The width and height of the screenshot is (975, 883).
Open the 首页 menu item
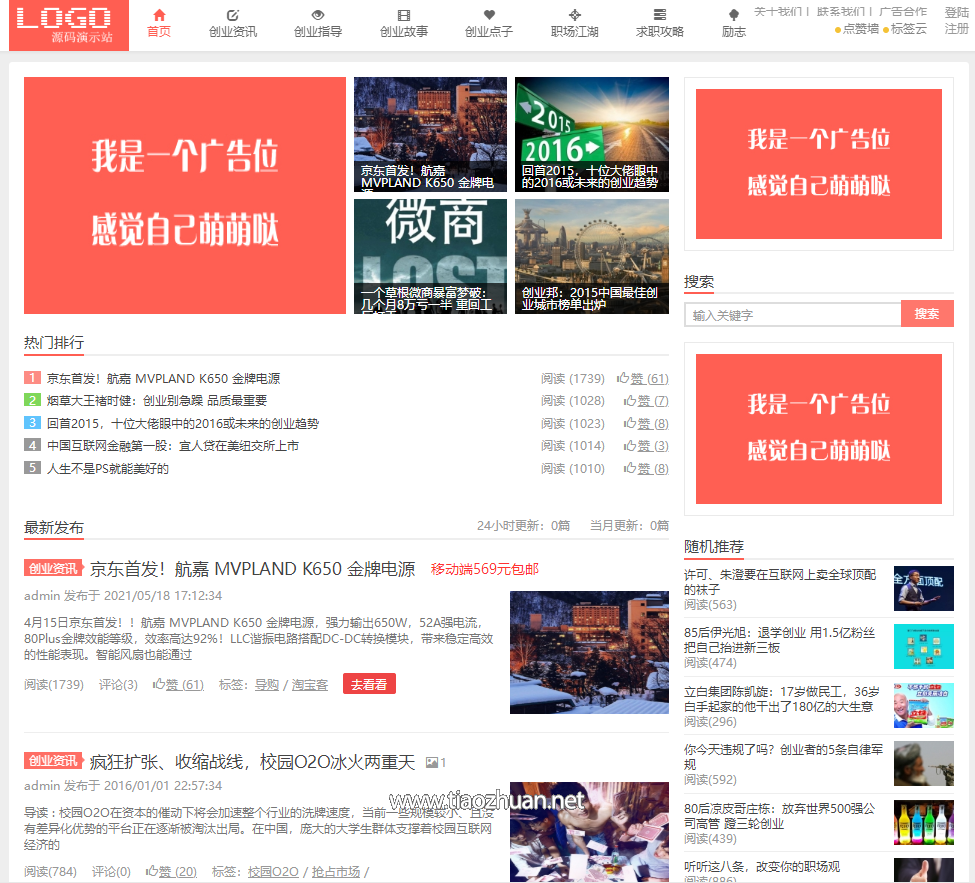pos(159,31)
